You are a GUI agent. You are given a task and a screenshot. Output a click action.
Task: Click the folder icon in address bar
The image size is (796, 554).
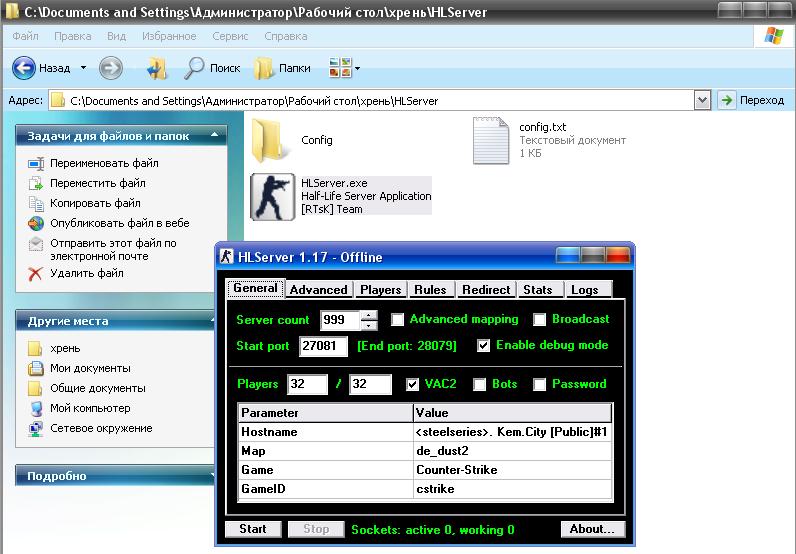58,100
